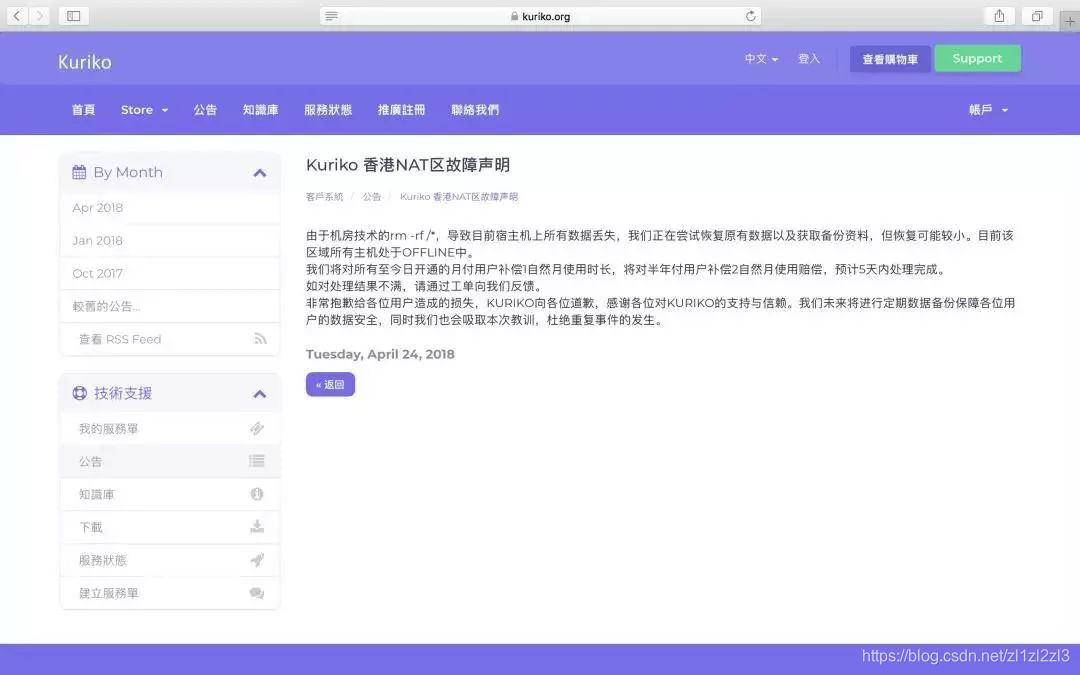This screenshot has height=675, width=1080.
Task: Click the « 返回 back button
Action: (331, 384)
